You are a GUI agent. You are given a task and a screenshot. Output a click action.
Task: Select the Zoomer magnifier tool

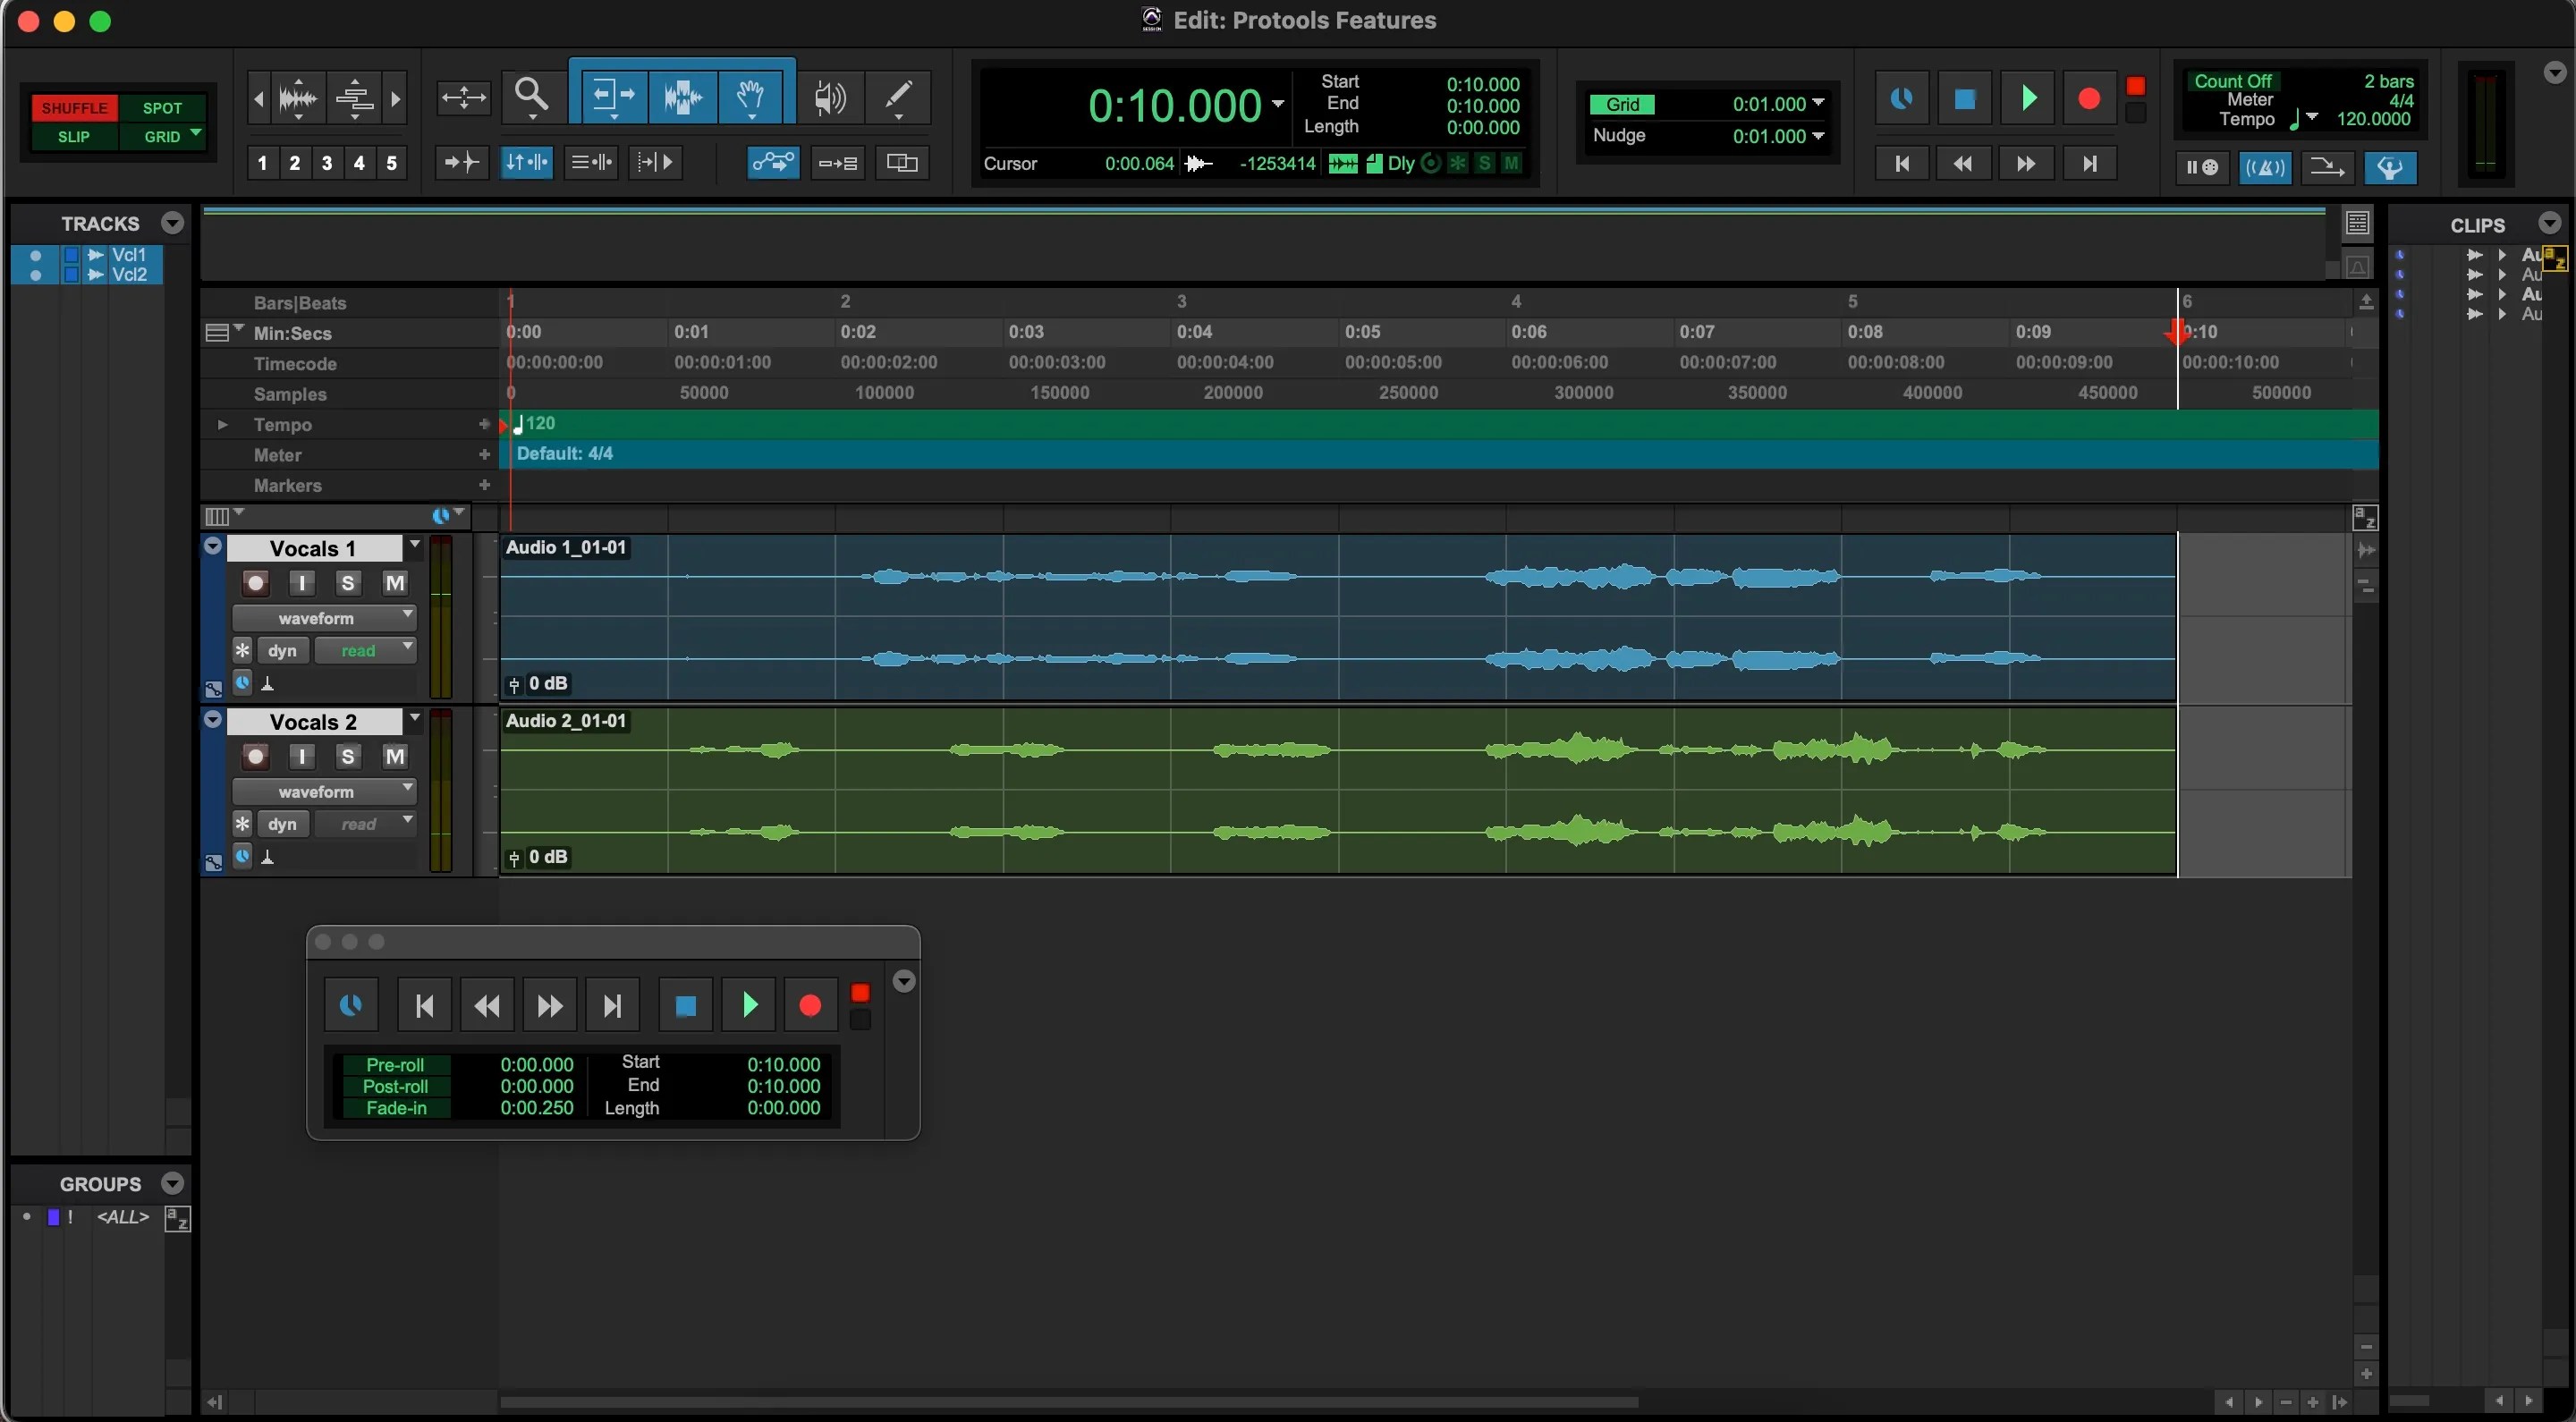tap(531, 97)
